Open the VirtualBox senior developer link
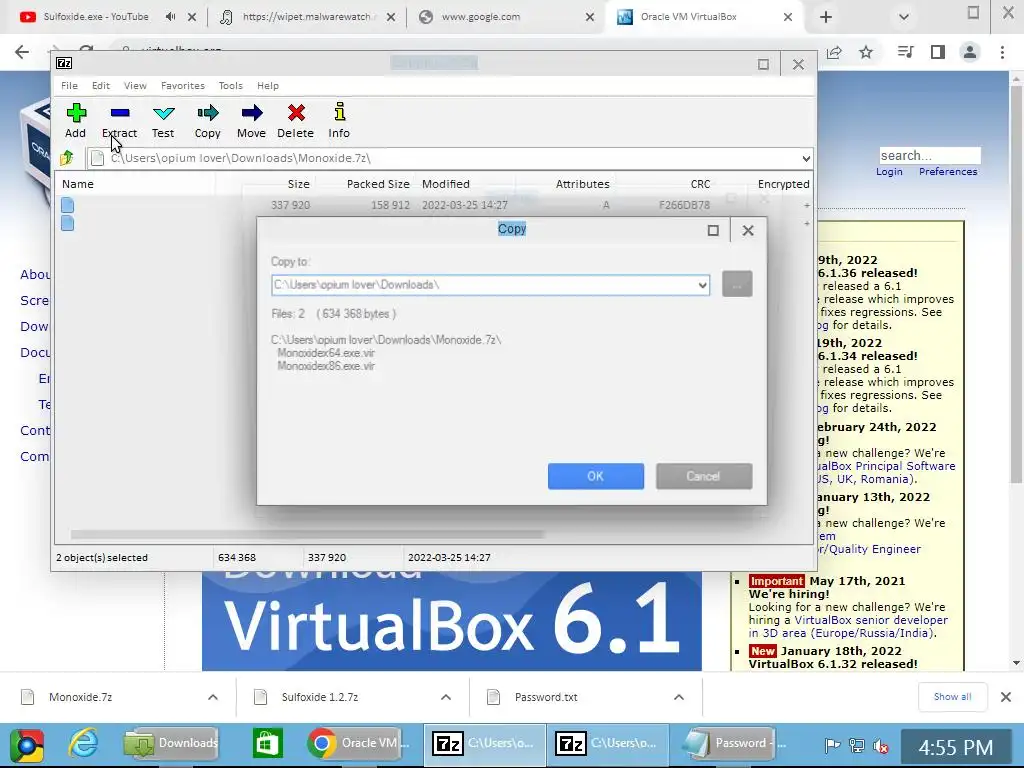Viewport: 1024px width, 768px height. click(871, 620)
